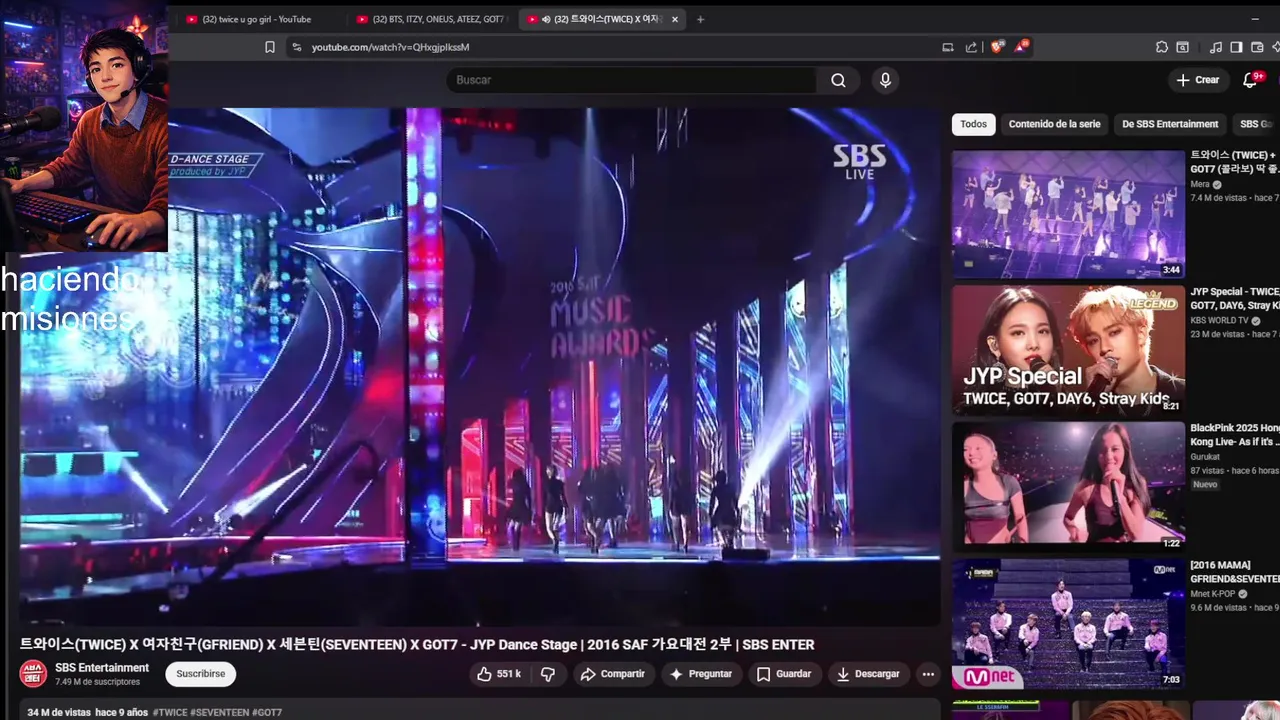This screenshot has width=1280, height=720.
Task: Save video with the Guardar button
Action: coord(784,674)
